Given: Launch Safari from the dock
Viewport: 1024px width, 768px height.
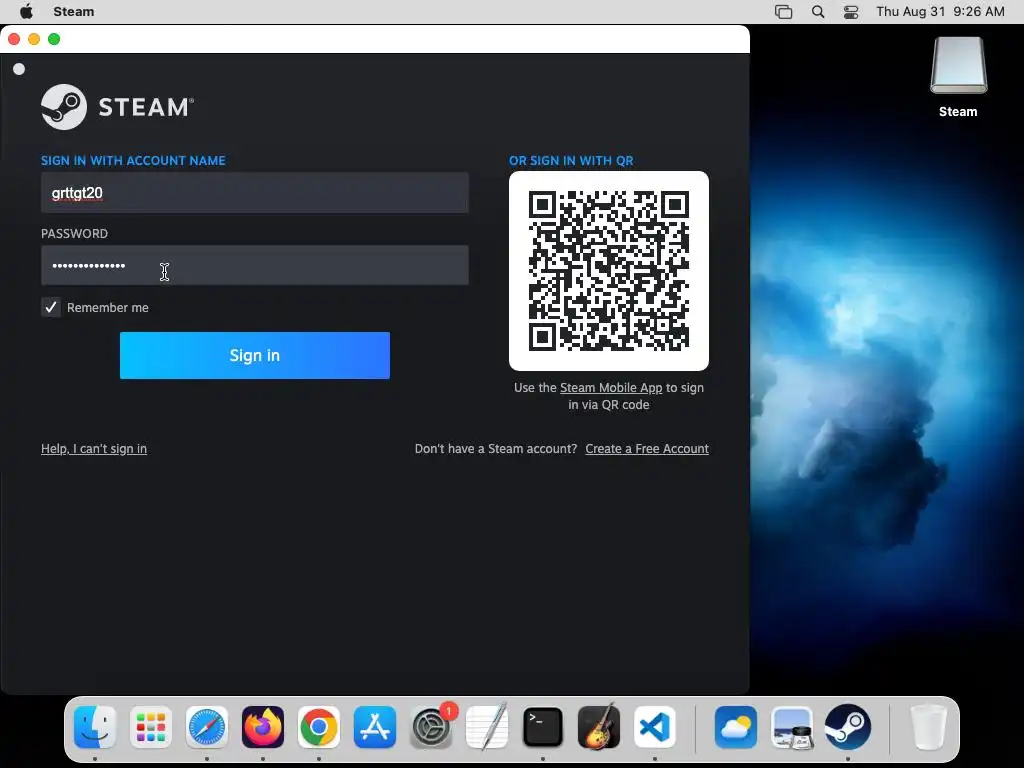Looking at the screenshot, I should [207, 727].
